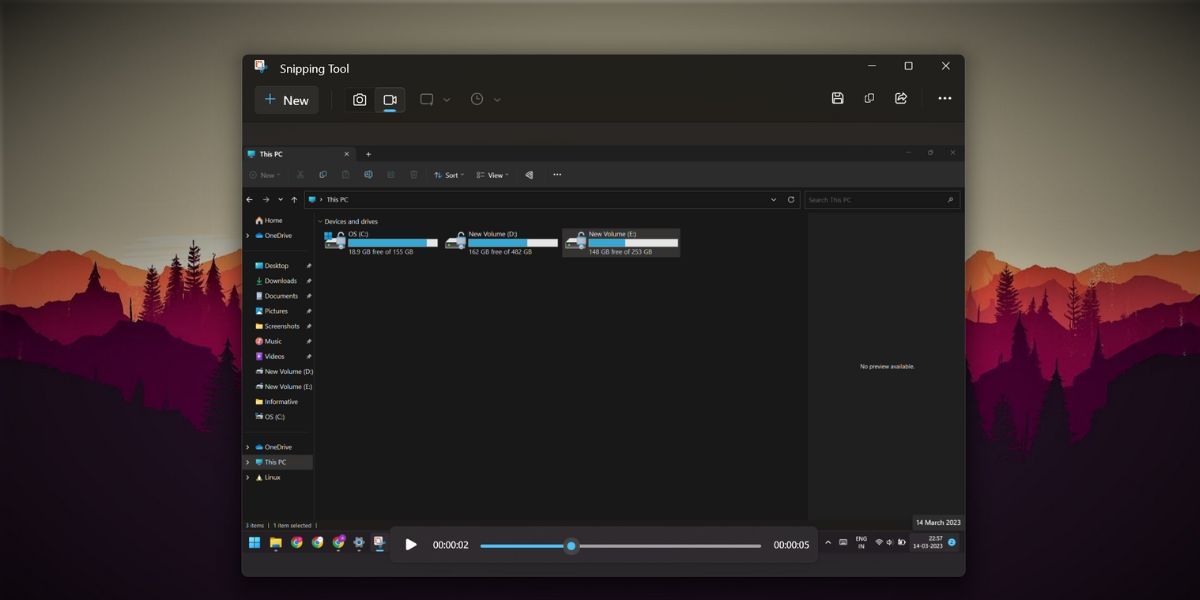Screen dimensions: 1200x600
Task: Switch to snip camera mode
Action: [x=360, y=99]
